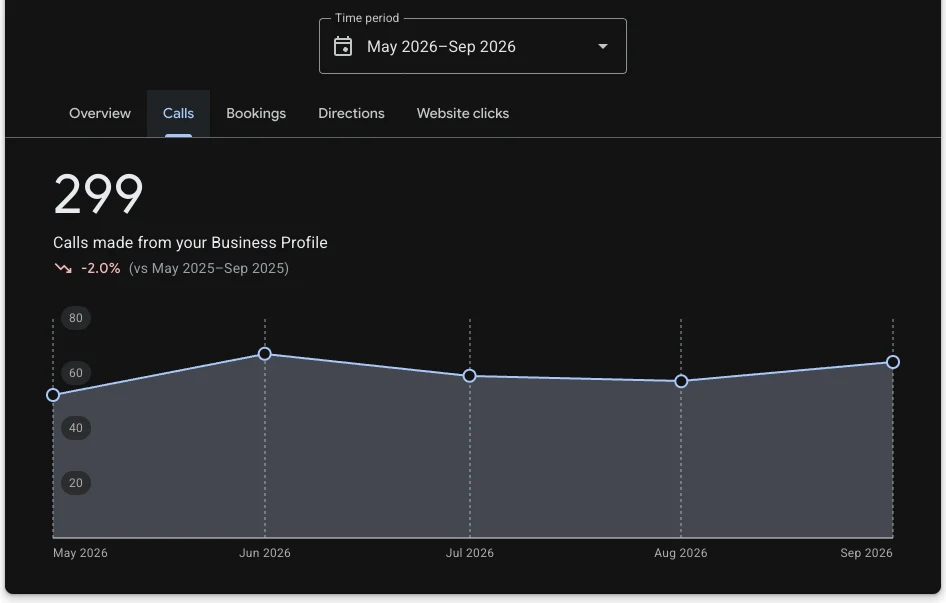Click the Jul 2026 x-axis label
This screenshot has height=603, width=946.
pyautogui.click(x=469, y=553)
